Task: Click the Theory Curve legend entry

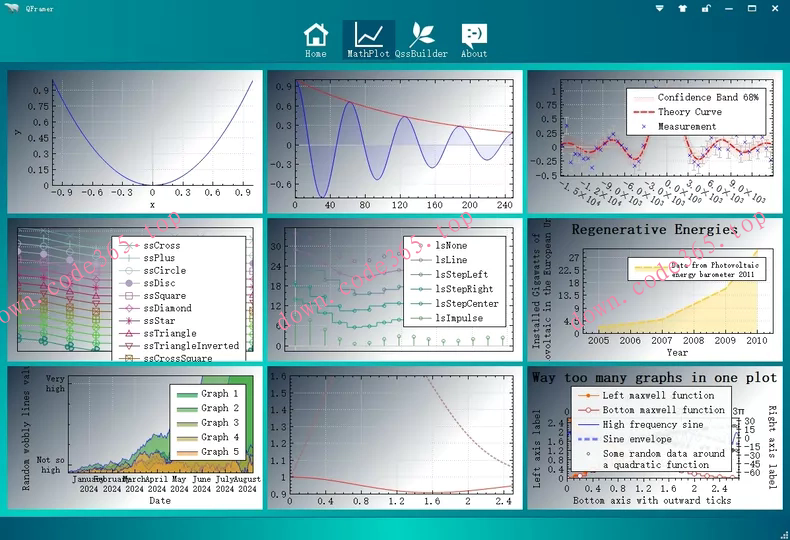Action: [689, 112]
